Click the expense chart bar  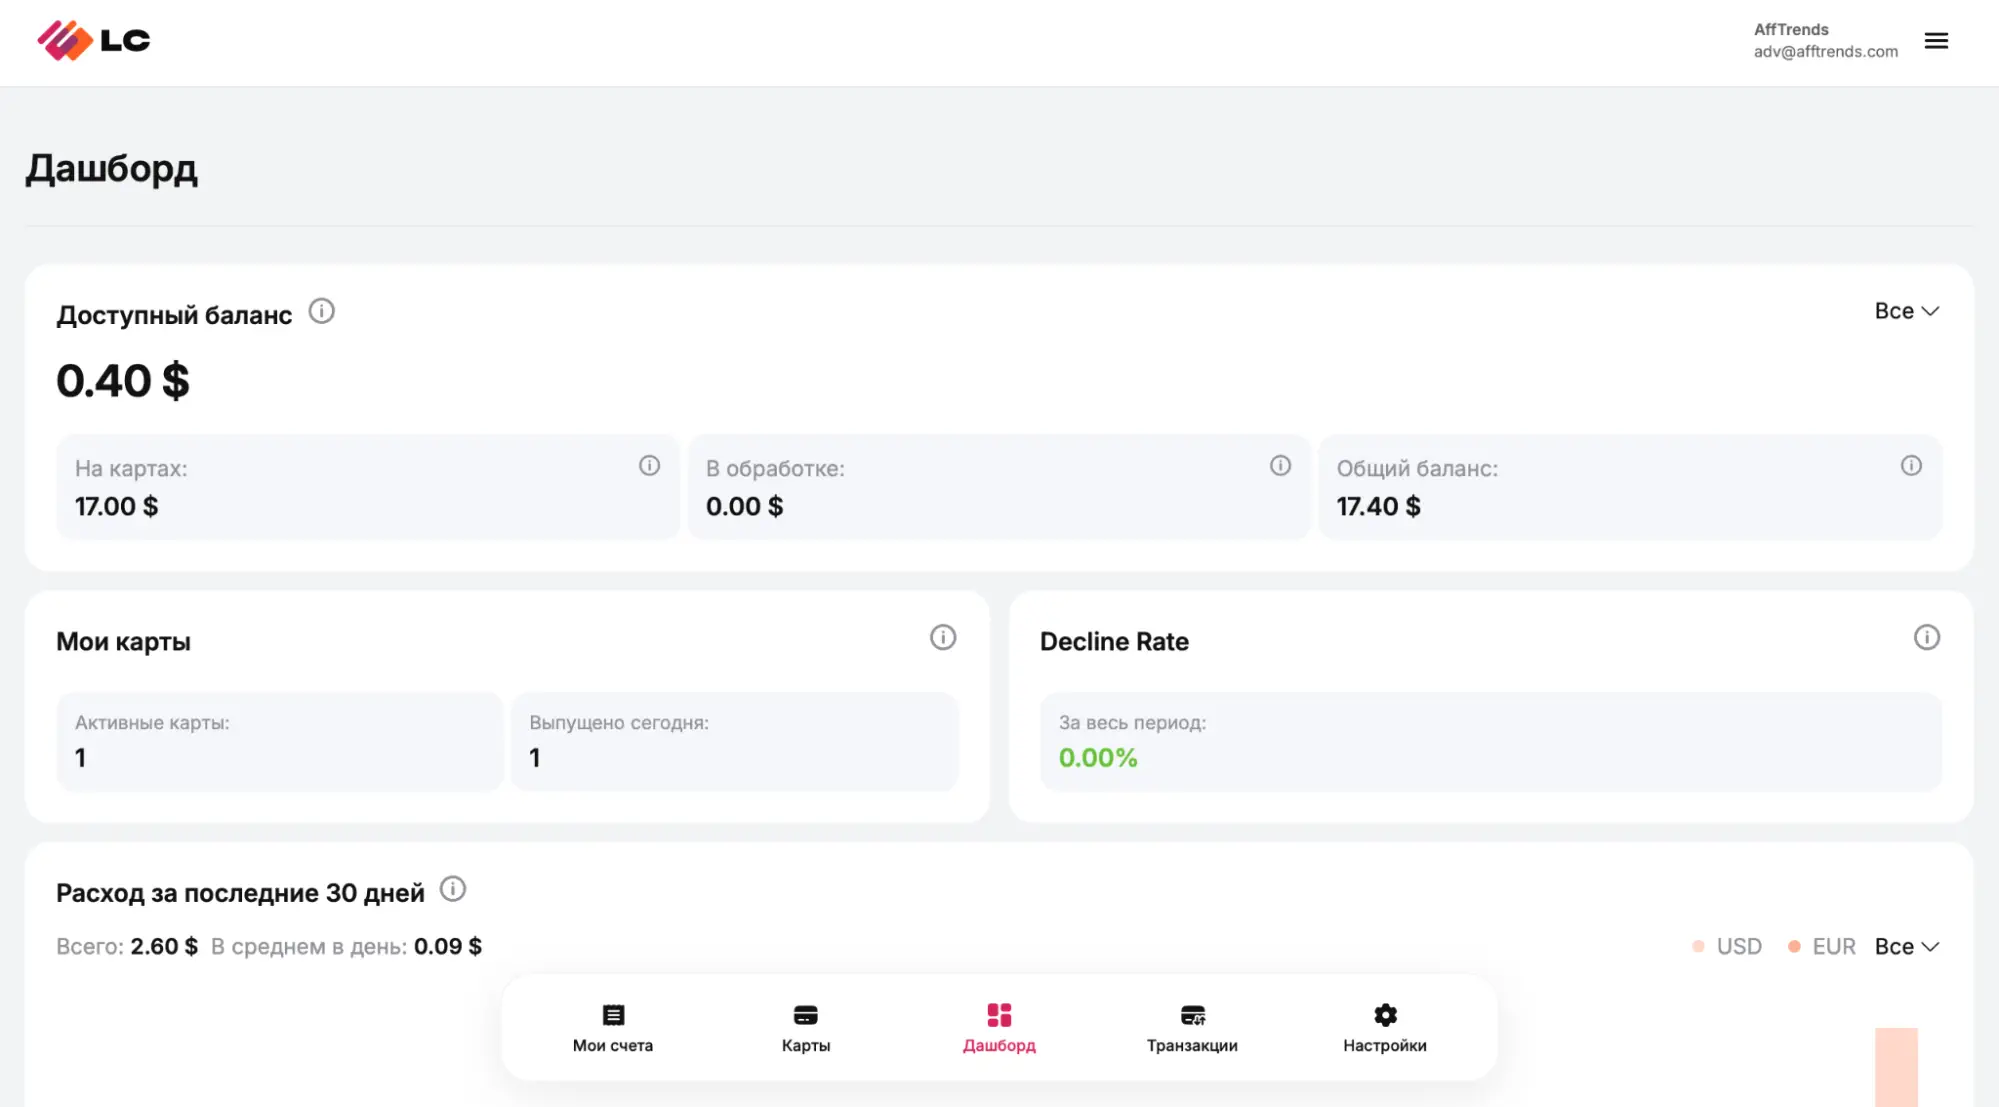[1896, 1067]
